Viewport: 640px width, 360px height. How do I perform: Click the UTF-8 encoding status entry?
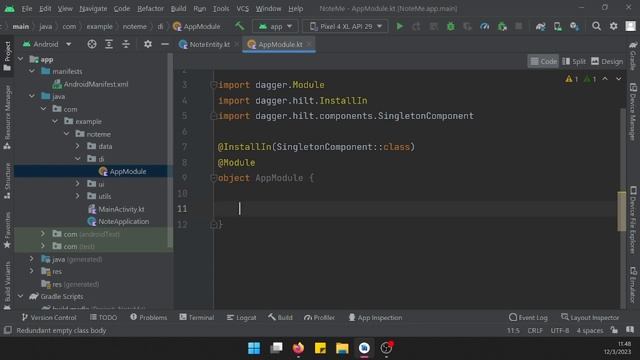[560, 331]
